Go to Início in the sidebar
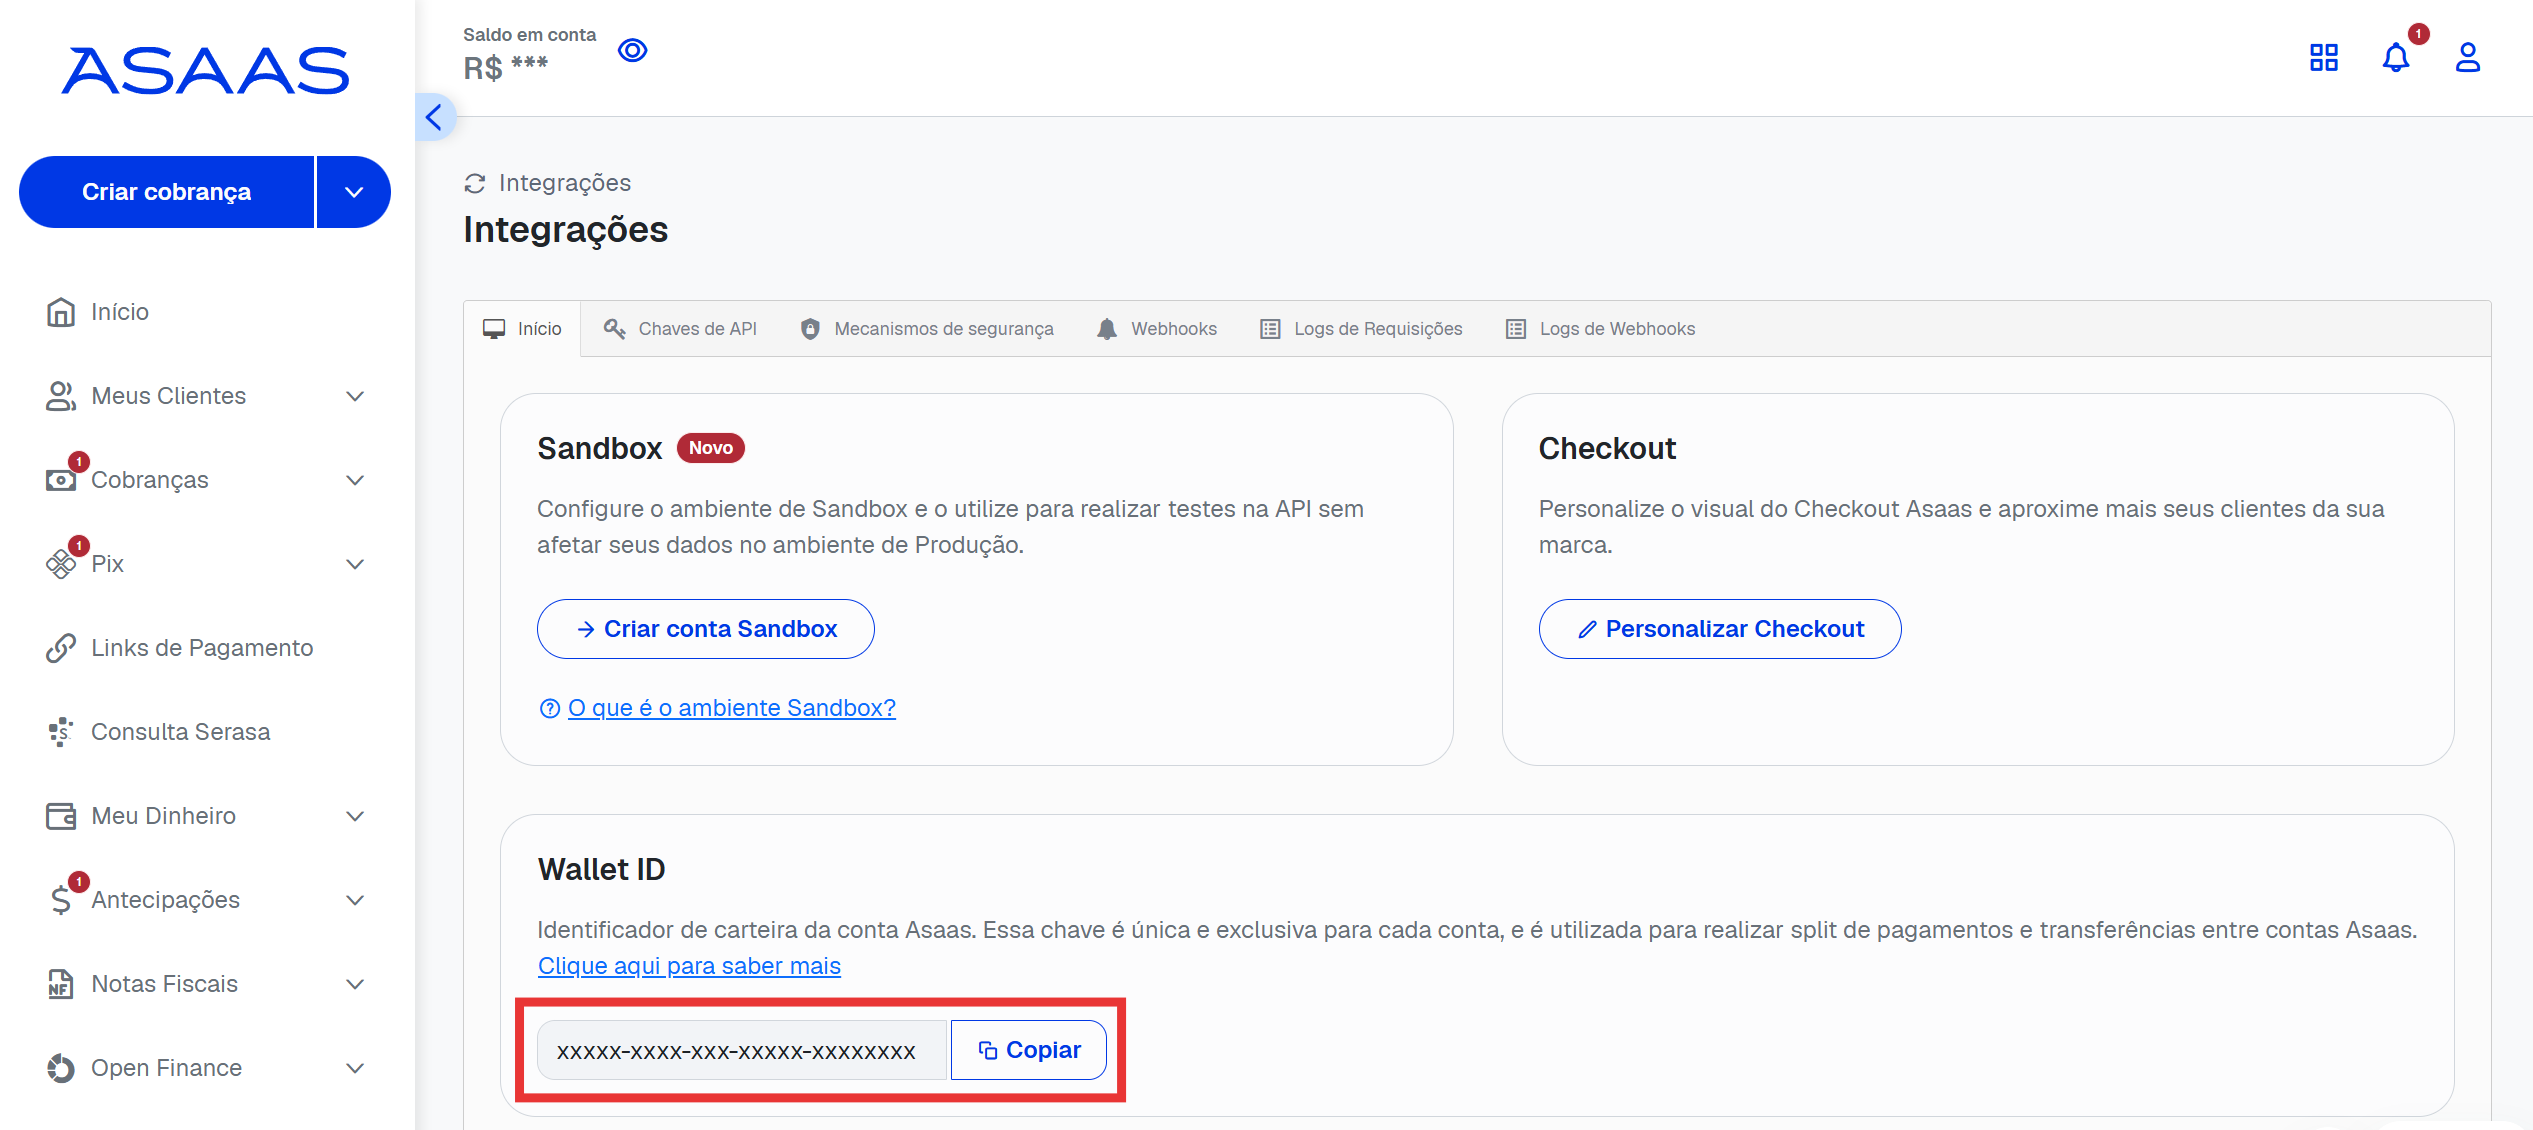Image resolution: width=2533 pixels, height=1130 pixels. click(119, 312)
